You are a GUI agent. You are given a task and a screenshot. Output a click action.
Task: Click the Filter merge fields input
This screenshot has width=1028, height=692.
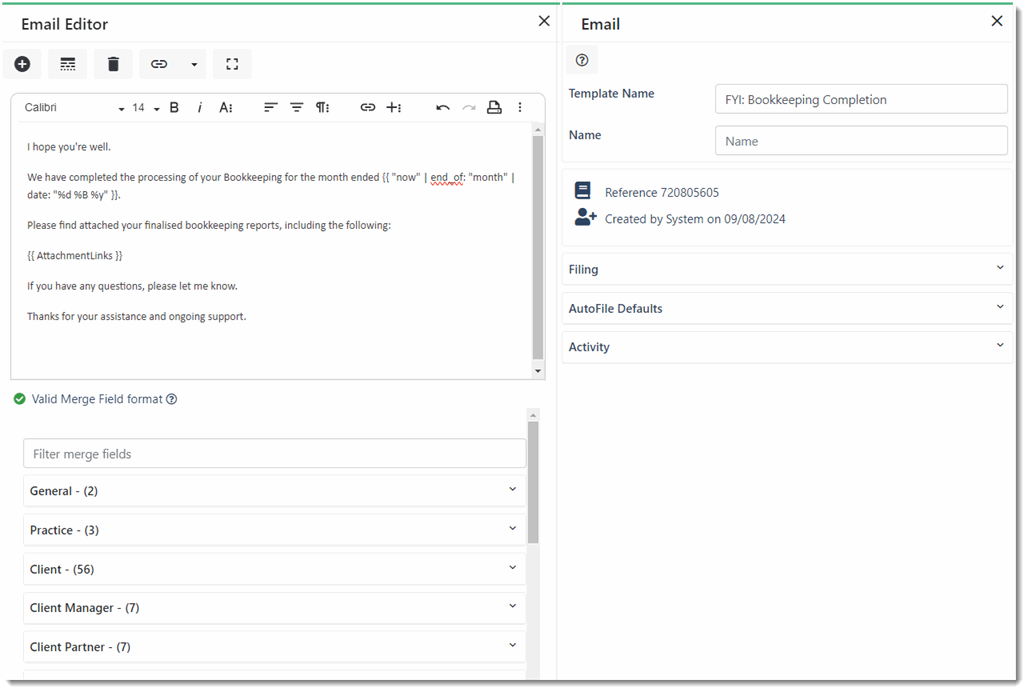point(275,453)
